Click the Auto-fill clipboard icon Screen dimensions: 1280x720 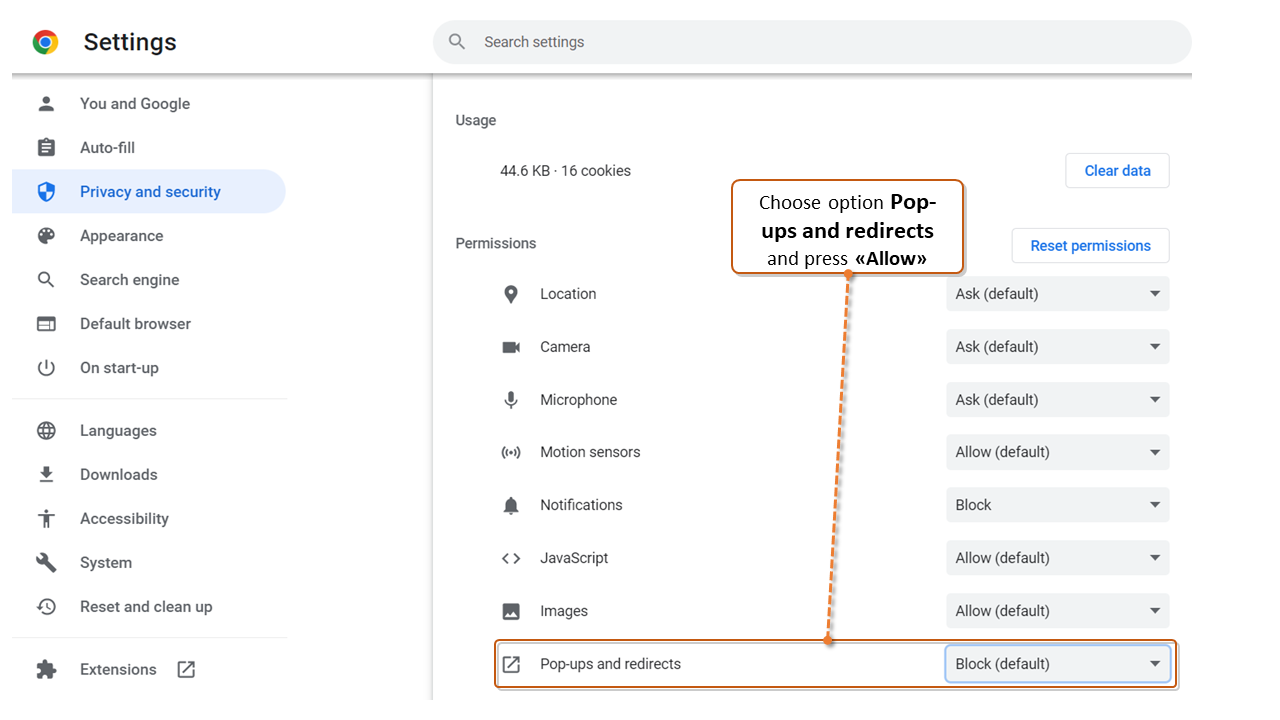[46, 148]
